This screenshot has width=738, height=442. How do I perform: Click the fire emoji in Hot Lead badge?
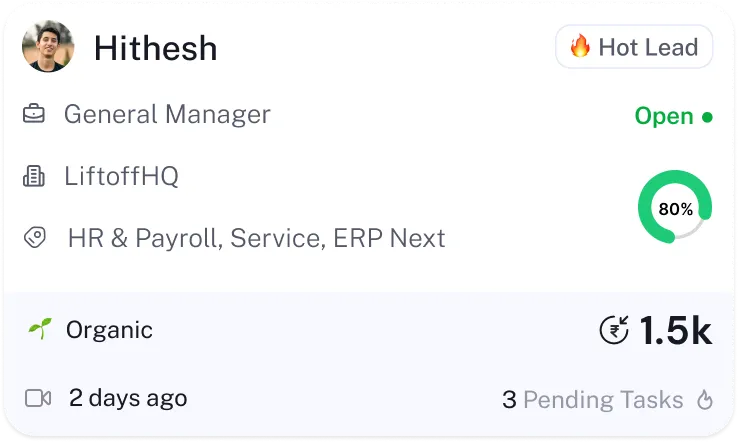coord(580,47)
